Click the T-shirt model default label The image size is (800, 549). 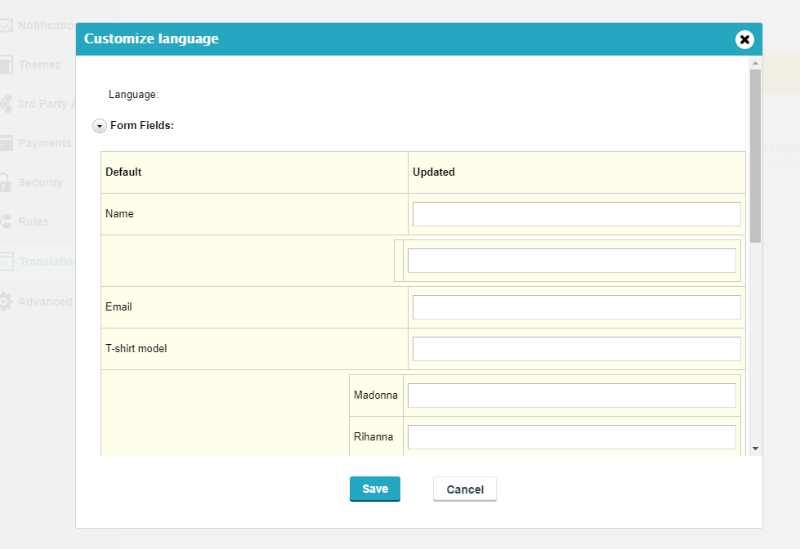[136, 348]
